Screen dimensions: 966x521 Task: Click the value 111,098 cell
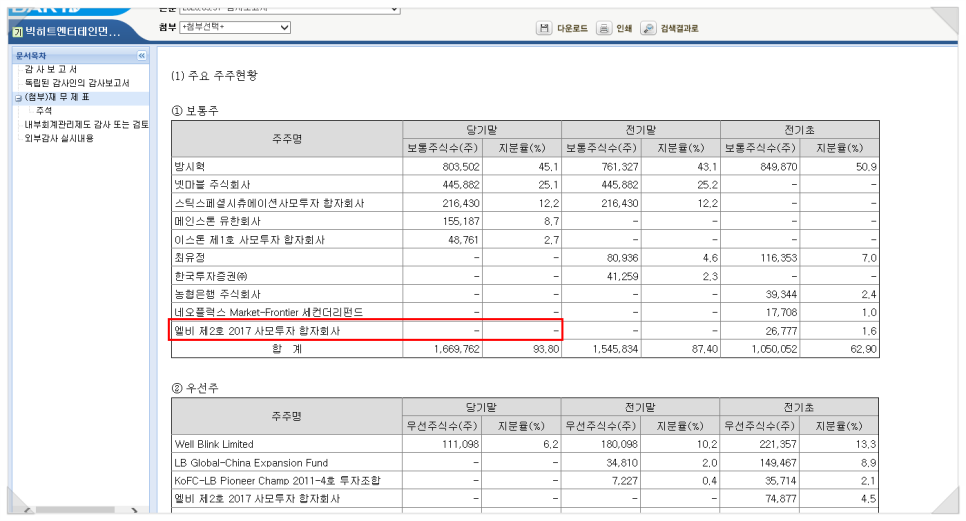(x=442, y=444)
